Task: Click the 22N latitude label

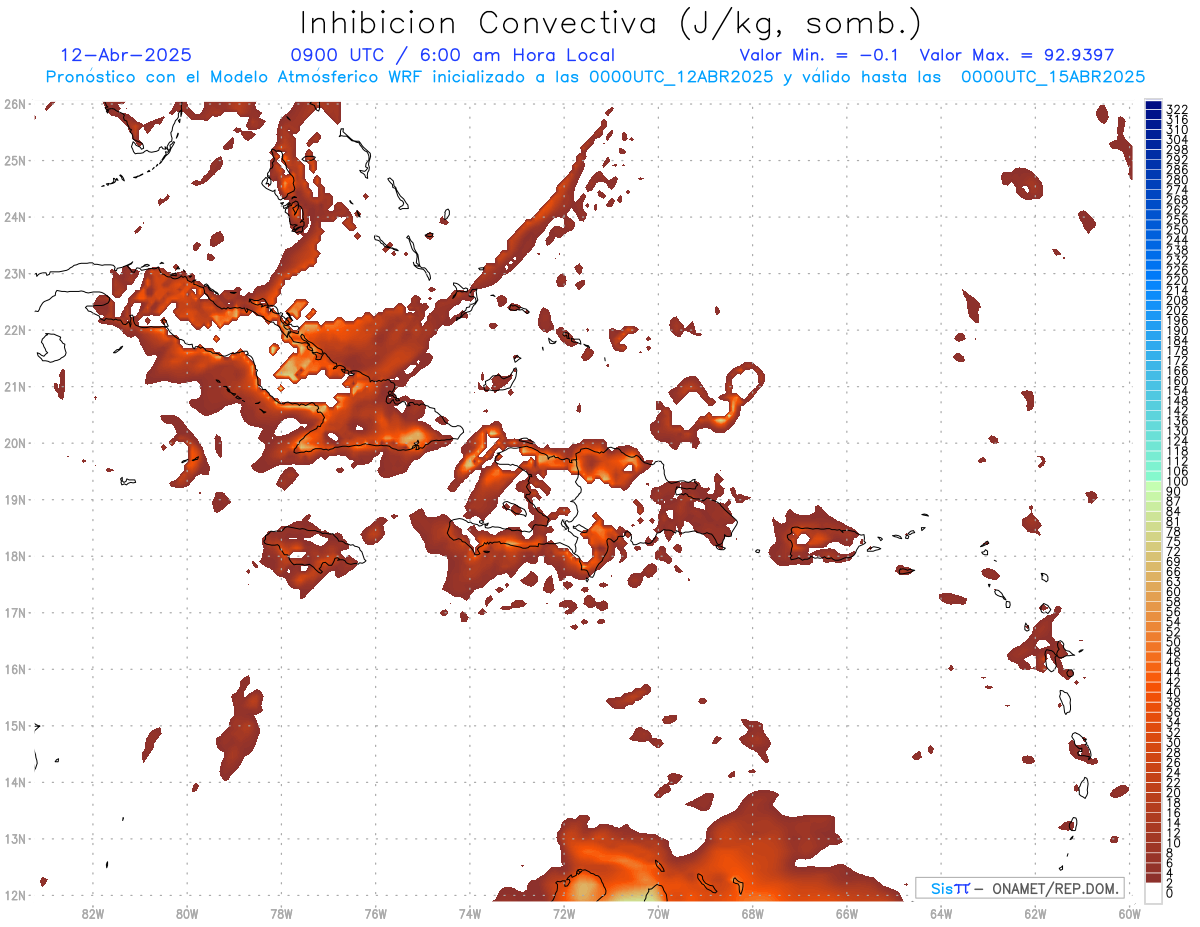Action: click(15, 330)
